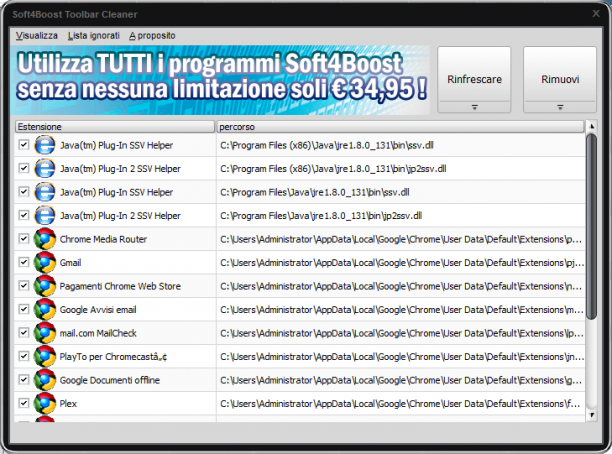
Task: Click the Gmail row extension path
Action: coord(402,263)
